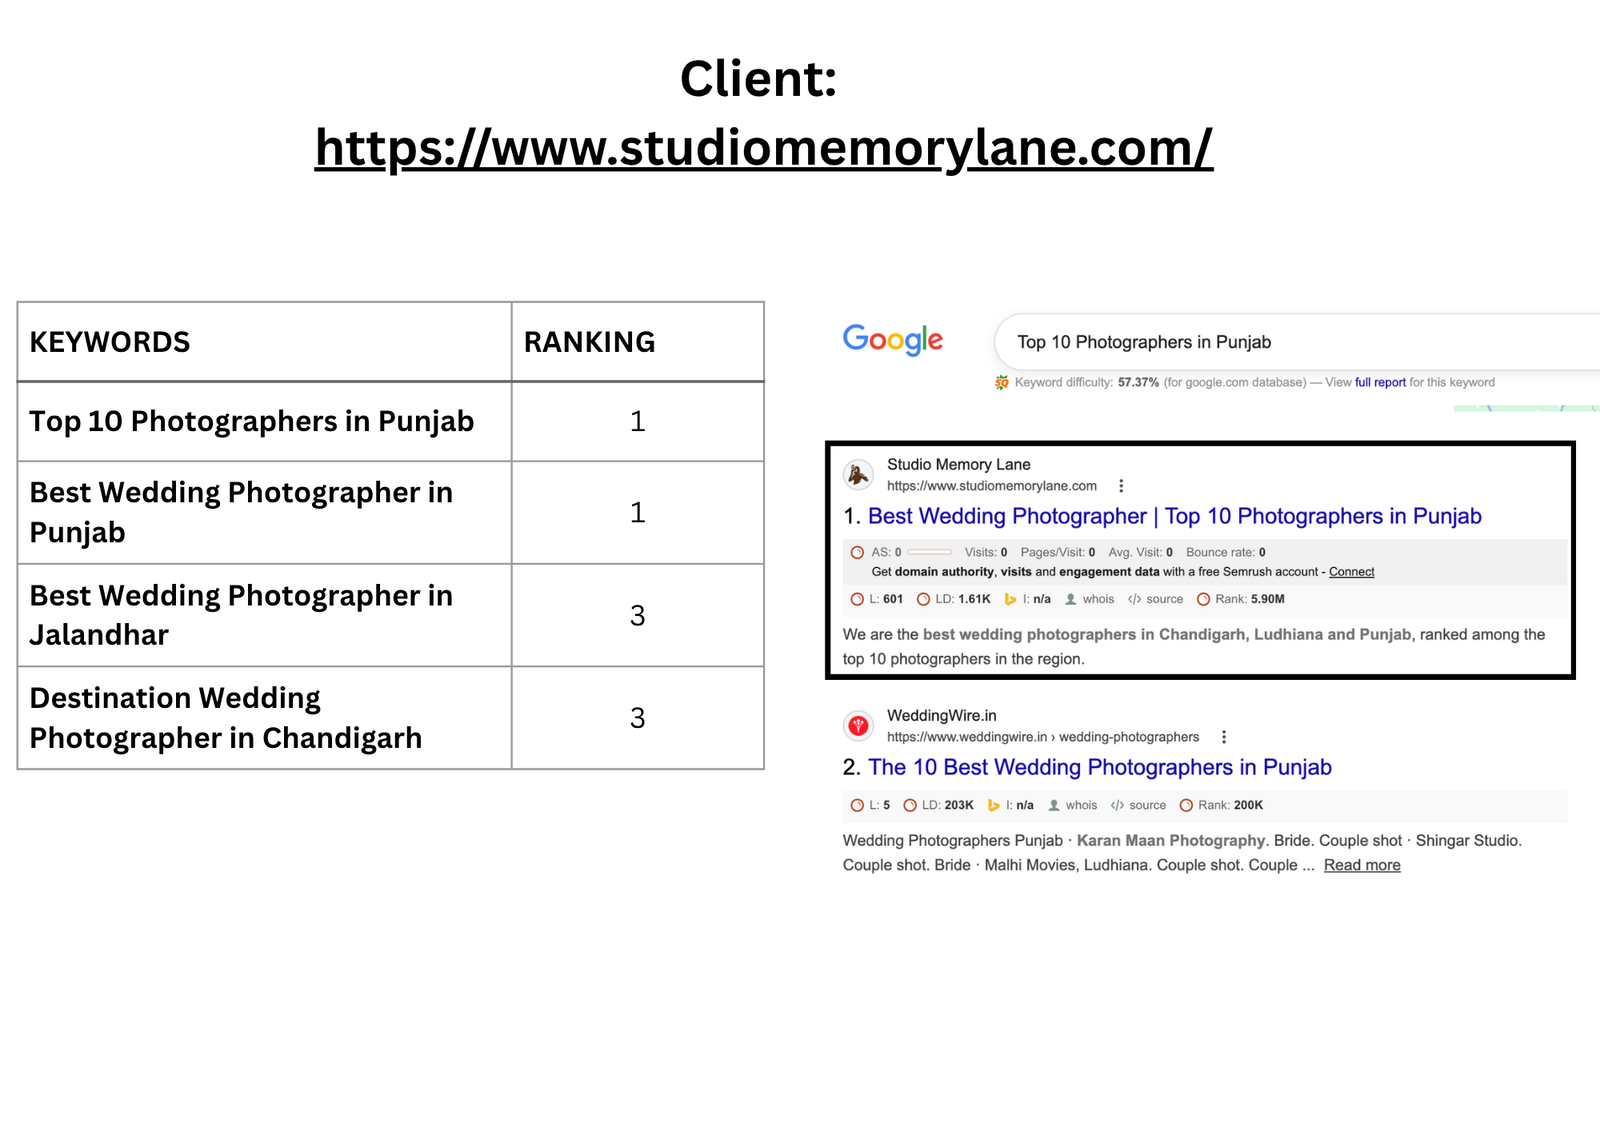The width and height of the screenshot is (1600, 1131).
Task: Select 'Destination Wedding Photographer in Chandigarh' table cell
Action: [265, 718]
